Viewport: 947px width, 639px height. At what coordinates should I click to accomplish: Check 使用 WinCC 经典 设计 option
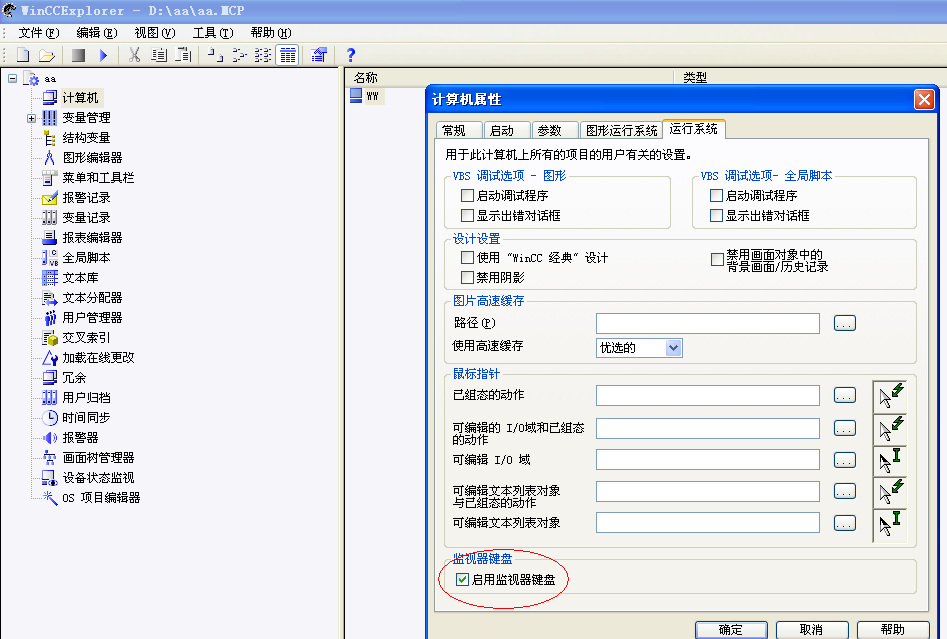click(x=467, y=258)
